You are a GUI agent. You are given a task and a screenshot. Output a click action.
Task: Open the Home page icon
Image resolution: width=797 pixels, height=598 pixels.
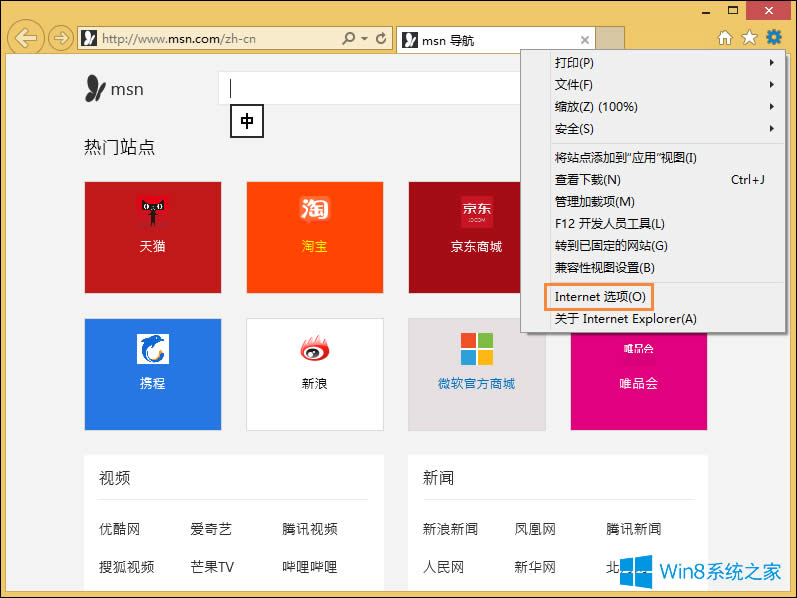point(726,38)
